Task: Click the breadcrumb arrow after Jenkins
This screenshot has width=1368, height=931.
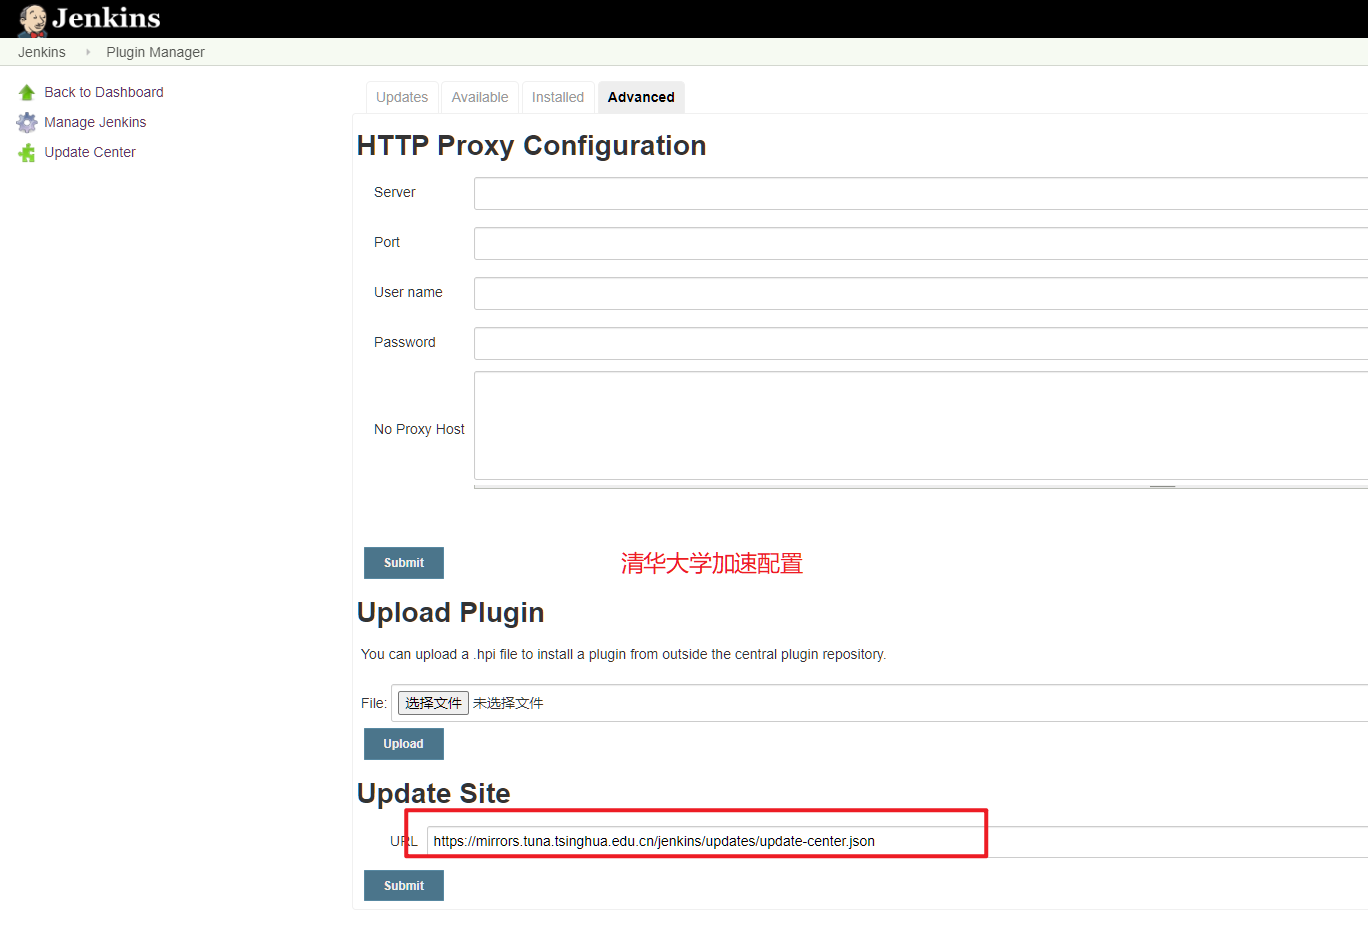Action: [x=88, y=52]
